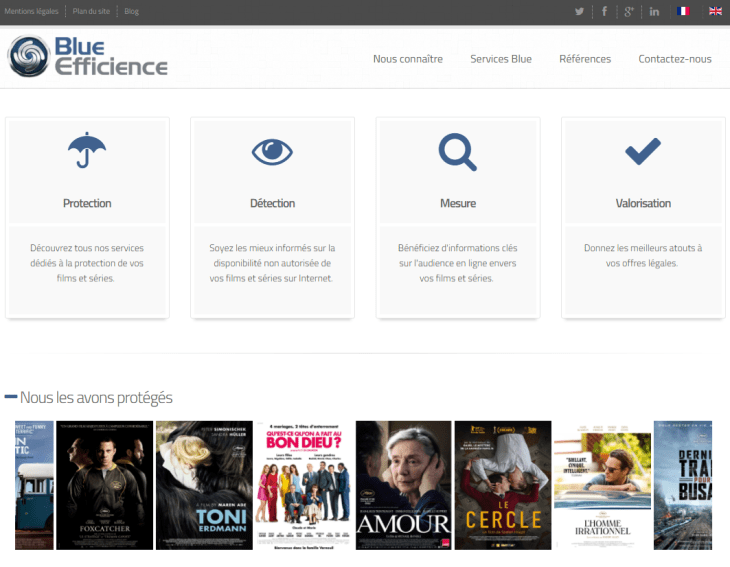Click the umbrella Protection icon
This screenshot has height=567, width=730.
pyautogui.click(x=87, y=151)
